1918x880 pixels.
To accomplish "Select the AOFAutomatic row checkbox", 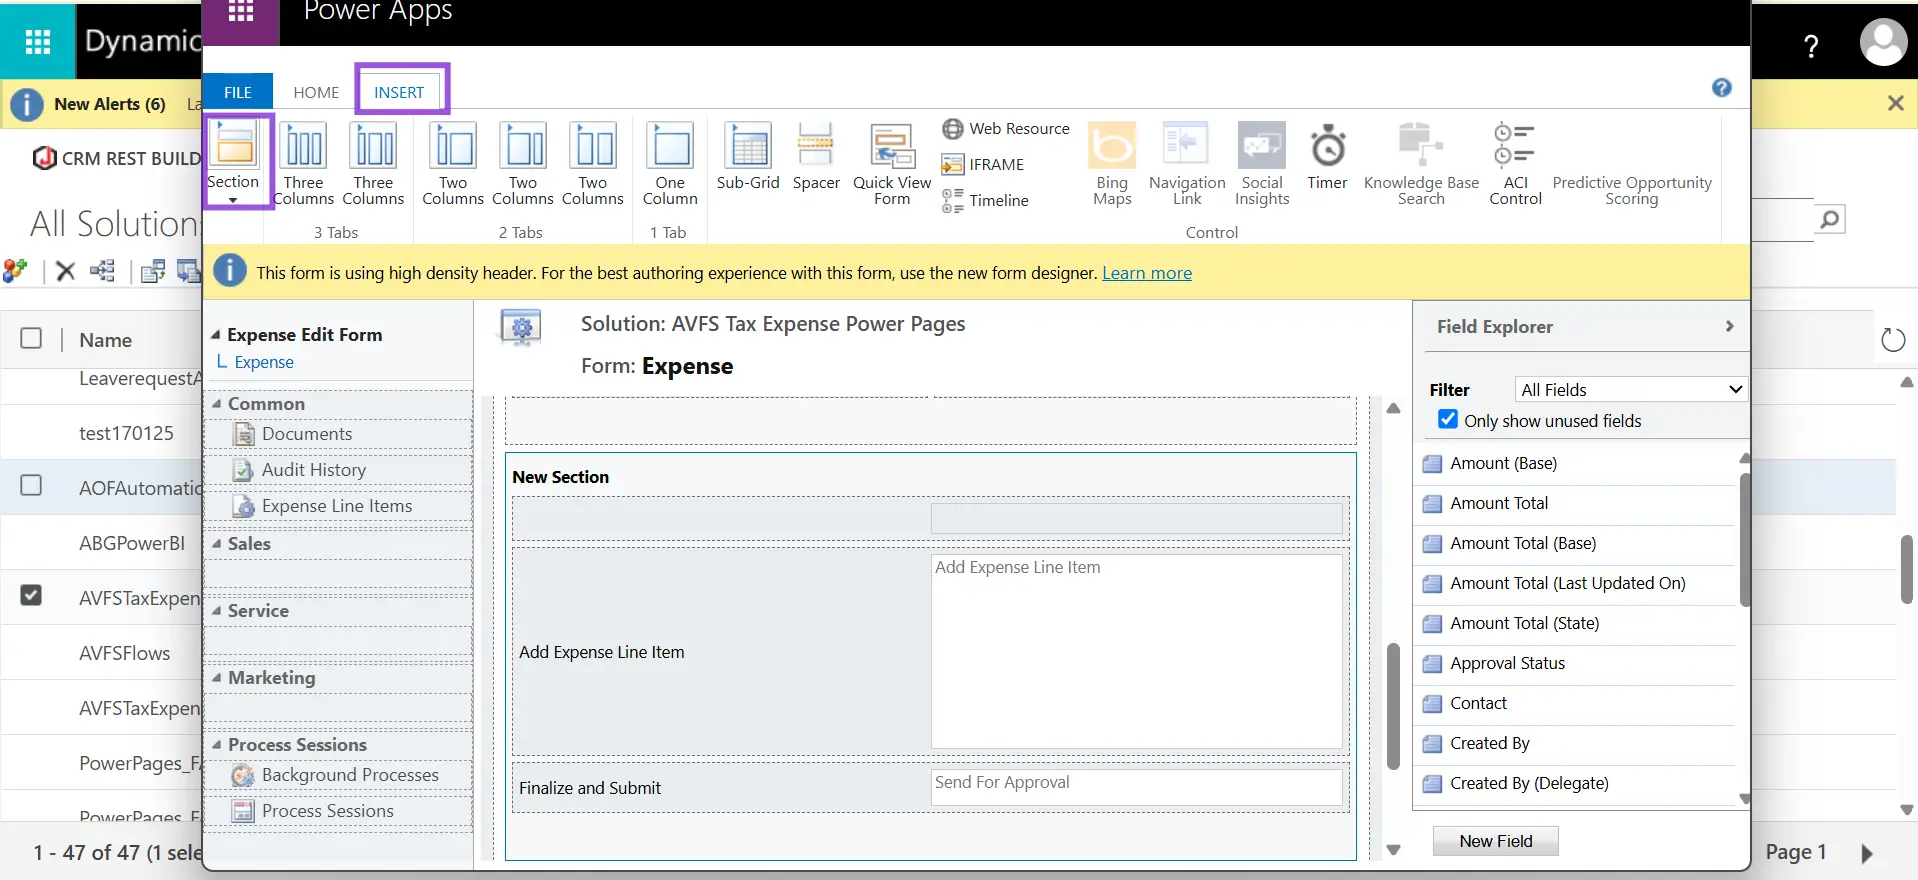I will click(x=31, y=486).
